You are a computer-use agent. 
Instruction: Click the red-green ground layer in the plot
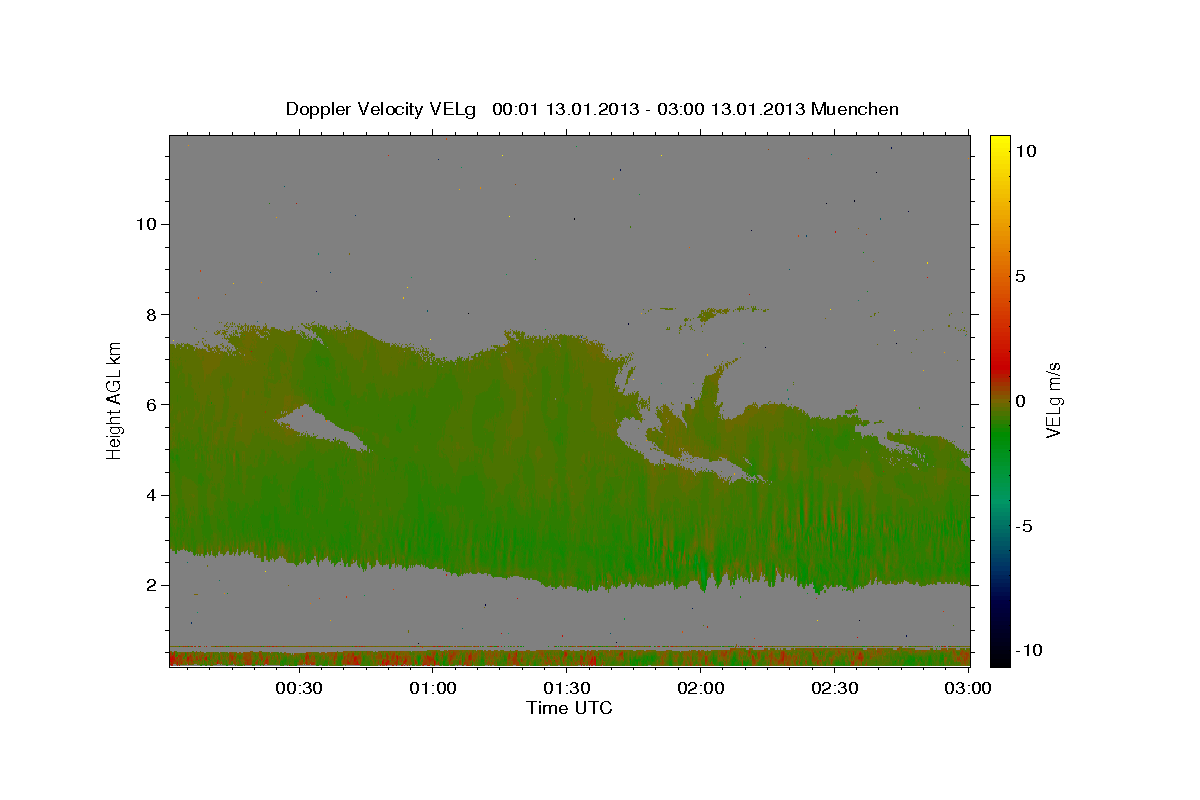tap(570, 658)
